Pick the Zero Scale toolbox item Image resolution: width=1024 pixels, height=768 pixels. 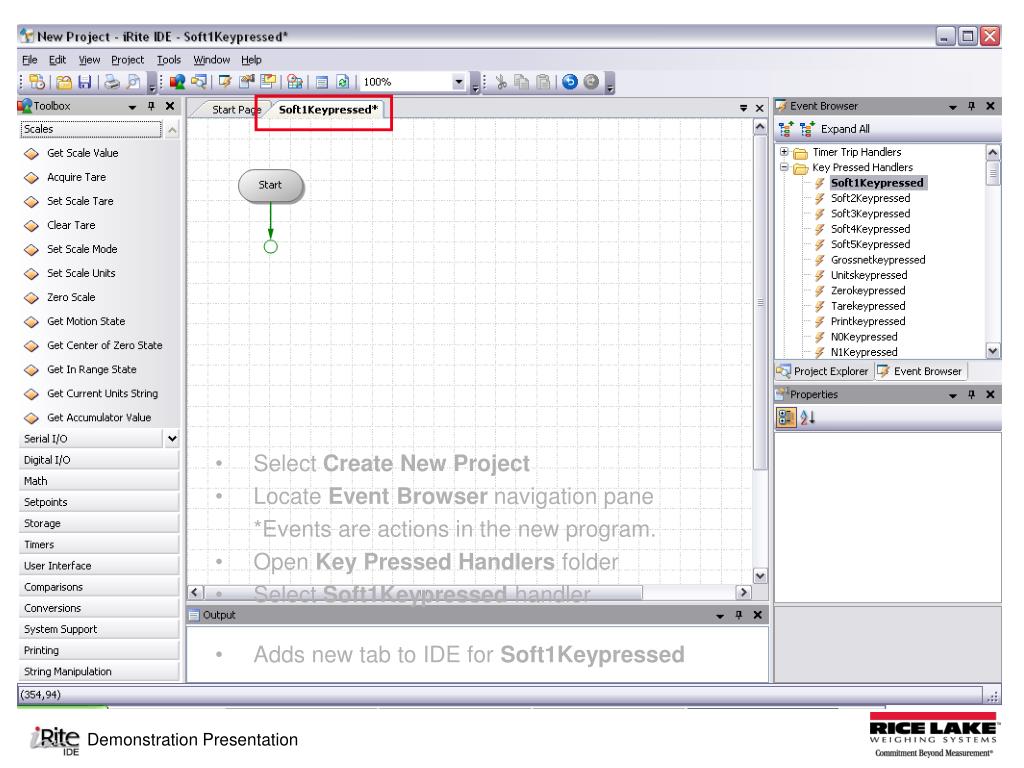(x=71, y=297)
